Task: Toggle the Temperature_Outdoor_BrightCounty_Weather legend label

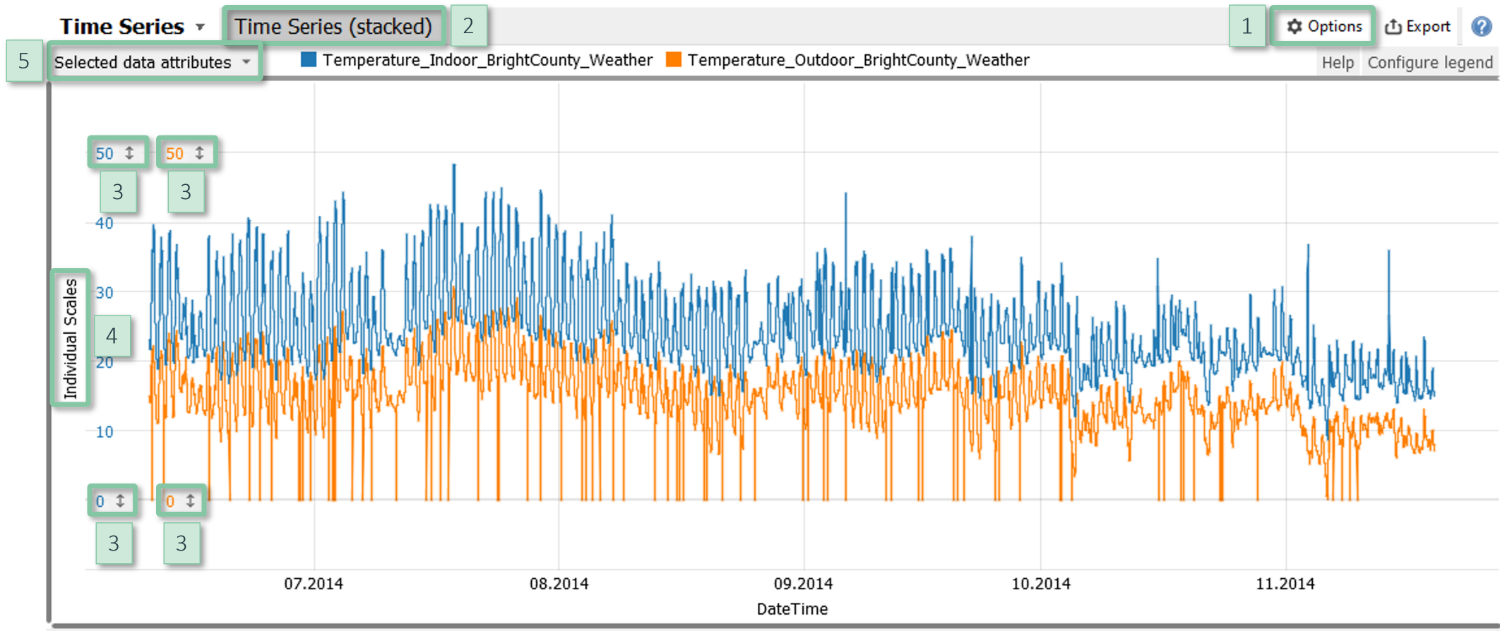Action: (x=858, y=60)
